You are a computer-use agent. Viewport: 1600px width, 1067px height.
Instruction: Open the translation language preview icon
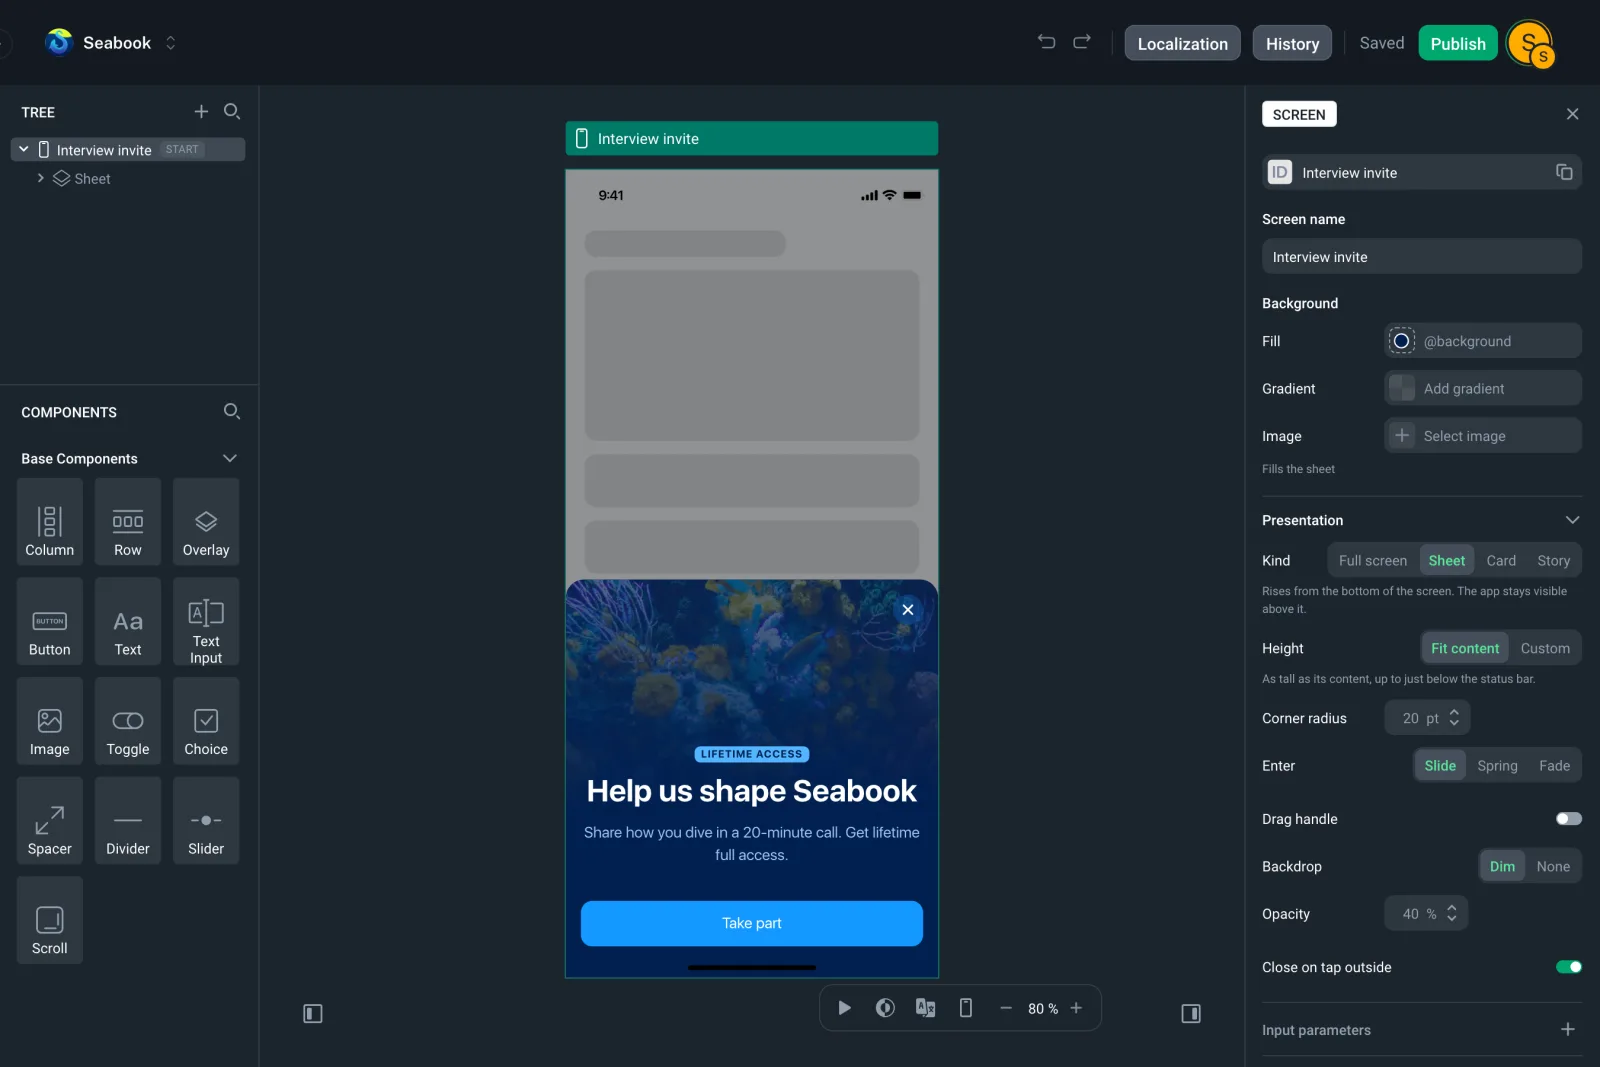925,1008
